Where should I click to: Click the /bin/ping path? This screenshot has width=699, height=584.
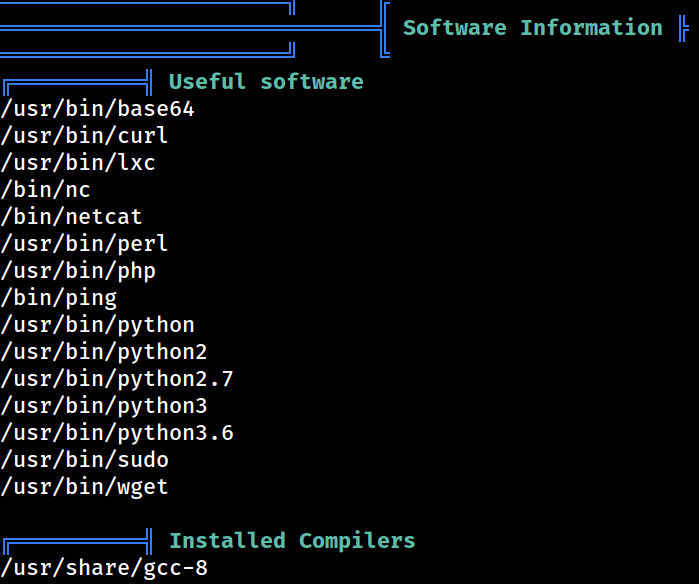coord(59,298)
